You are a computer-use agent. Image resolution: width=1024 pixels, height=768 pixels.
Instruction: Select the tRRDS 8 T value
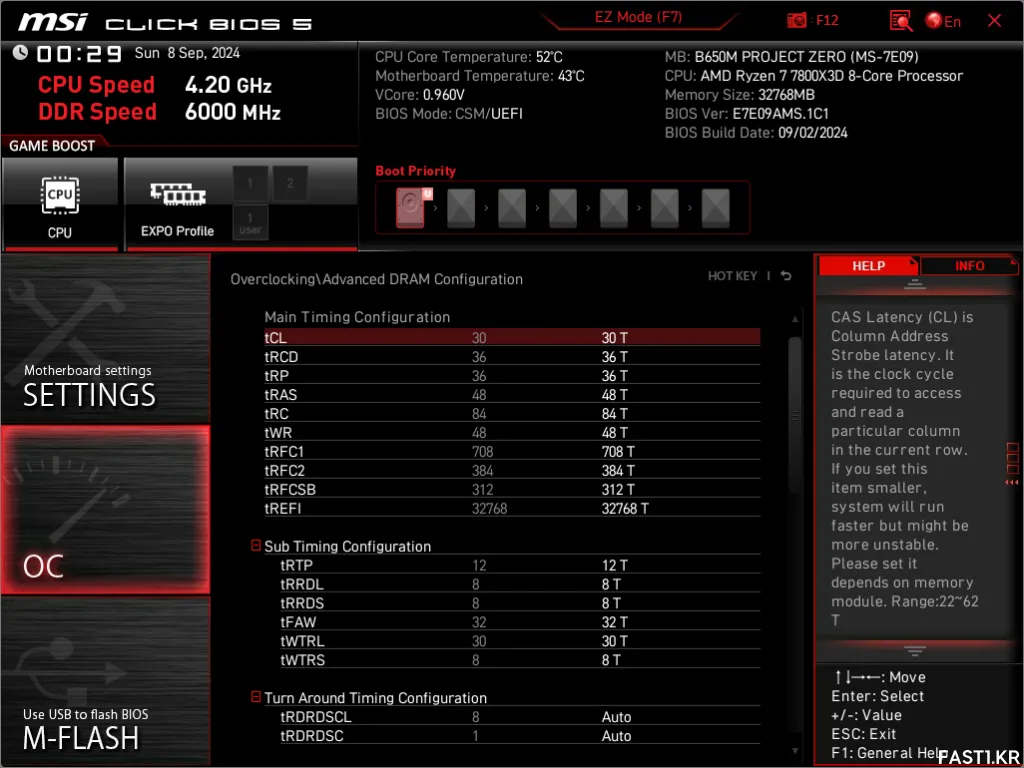coord(611,603)
